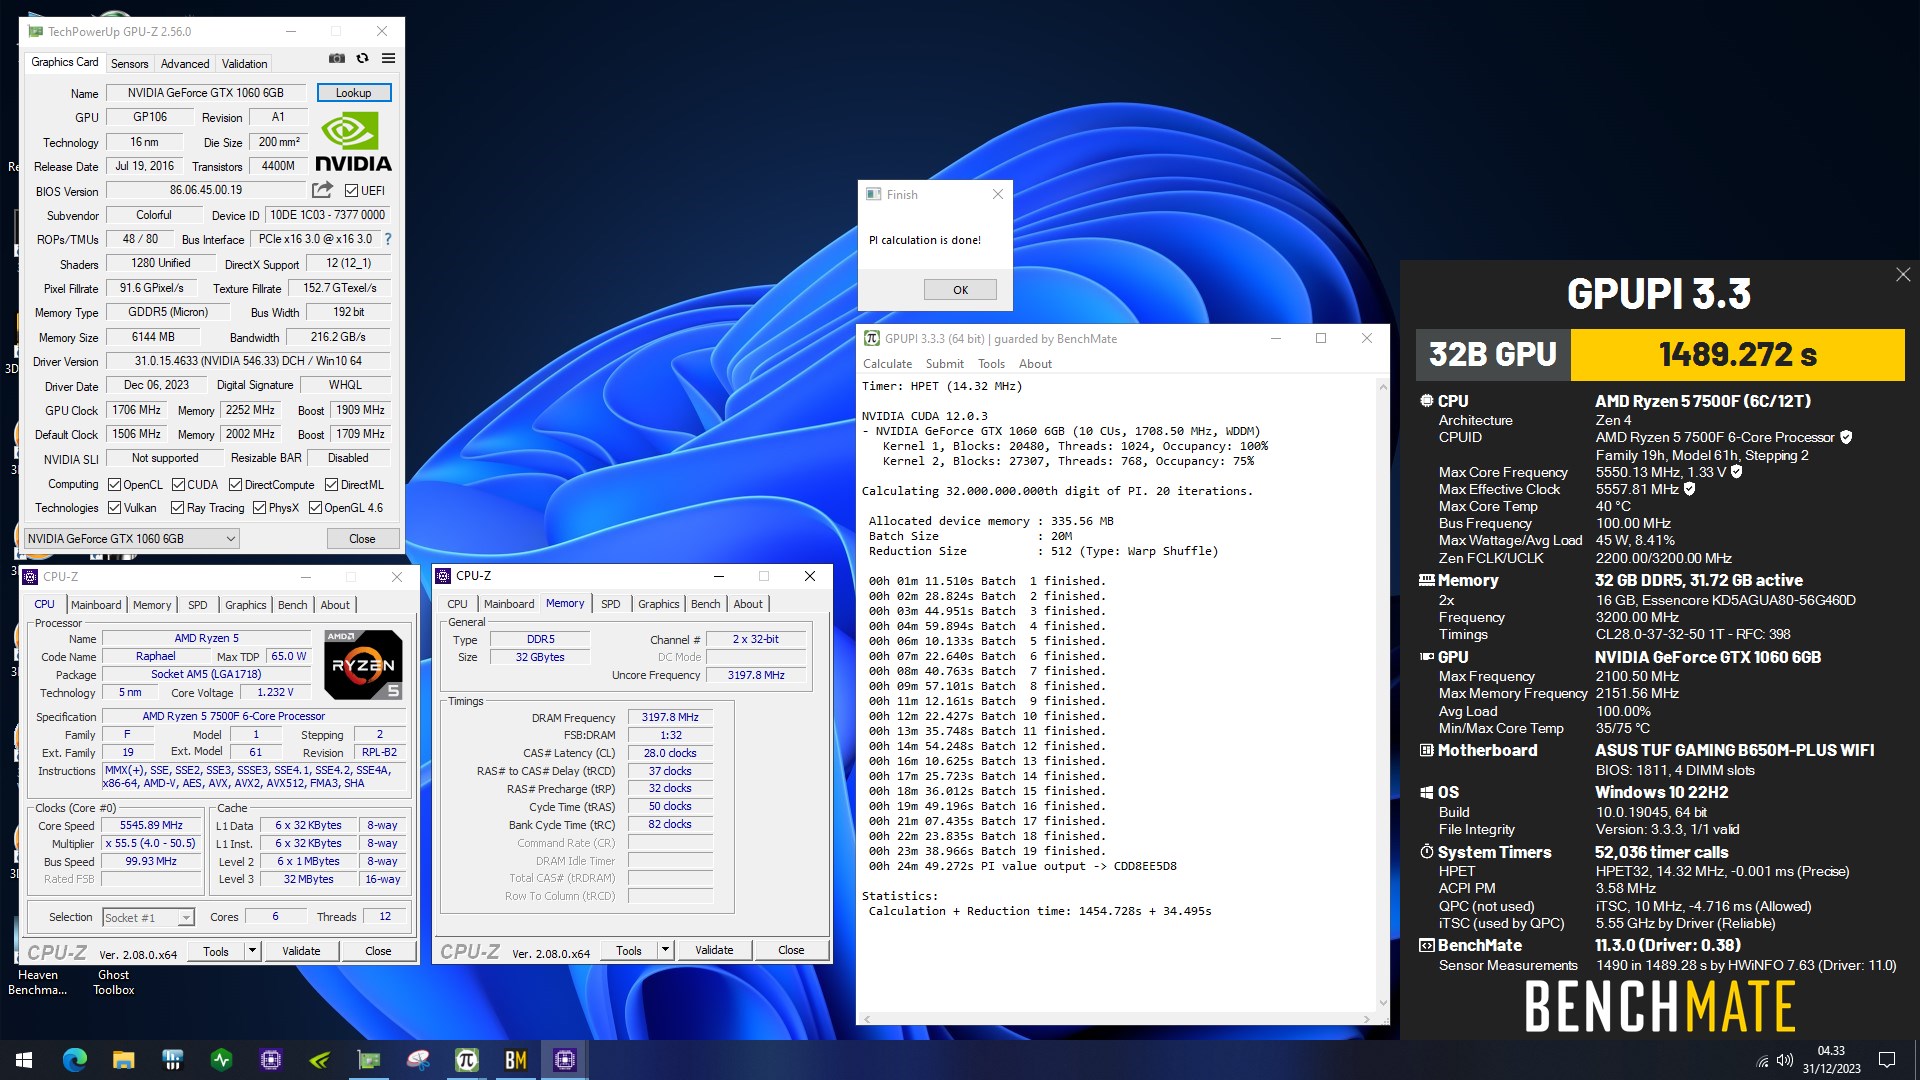Click the Close button in GPU-Z
Screen dimensions: 1920x1080
(x=362, y=539)
